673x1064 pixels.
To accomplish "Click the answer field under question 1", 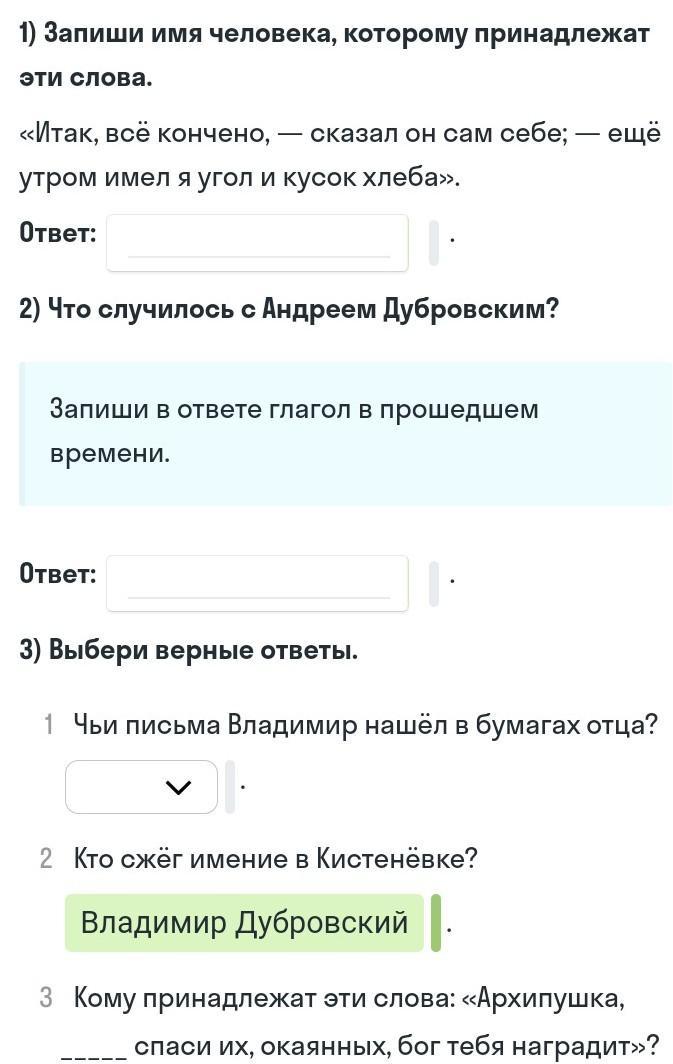I will pyautogui.click(x=257, y=242).
